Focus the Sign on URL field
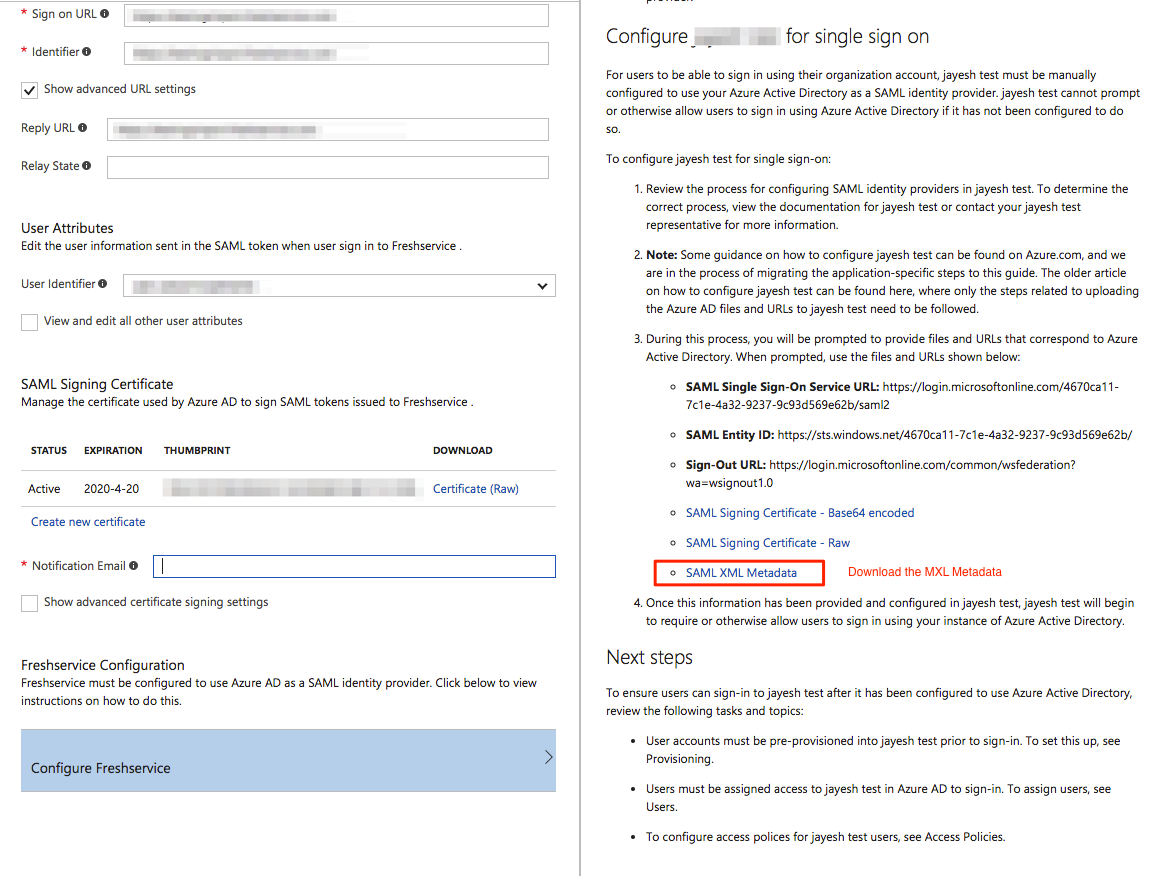1164x876 pixels. (336, 16)
